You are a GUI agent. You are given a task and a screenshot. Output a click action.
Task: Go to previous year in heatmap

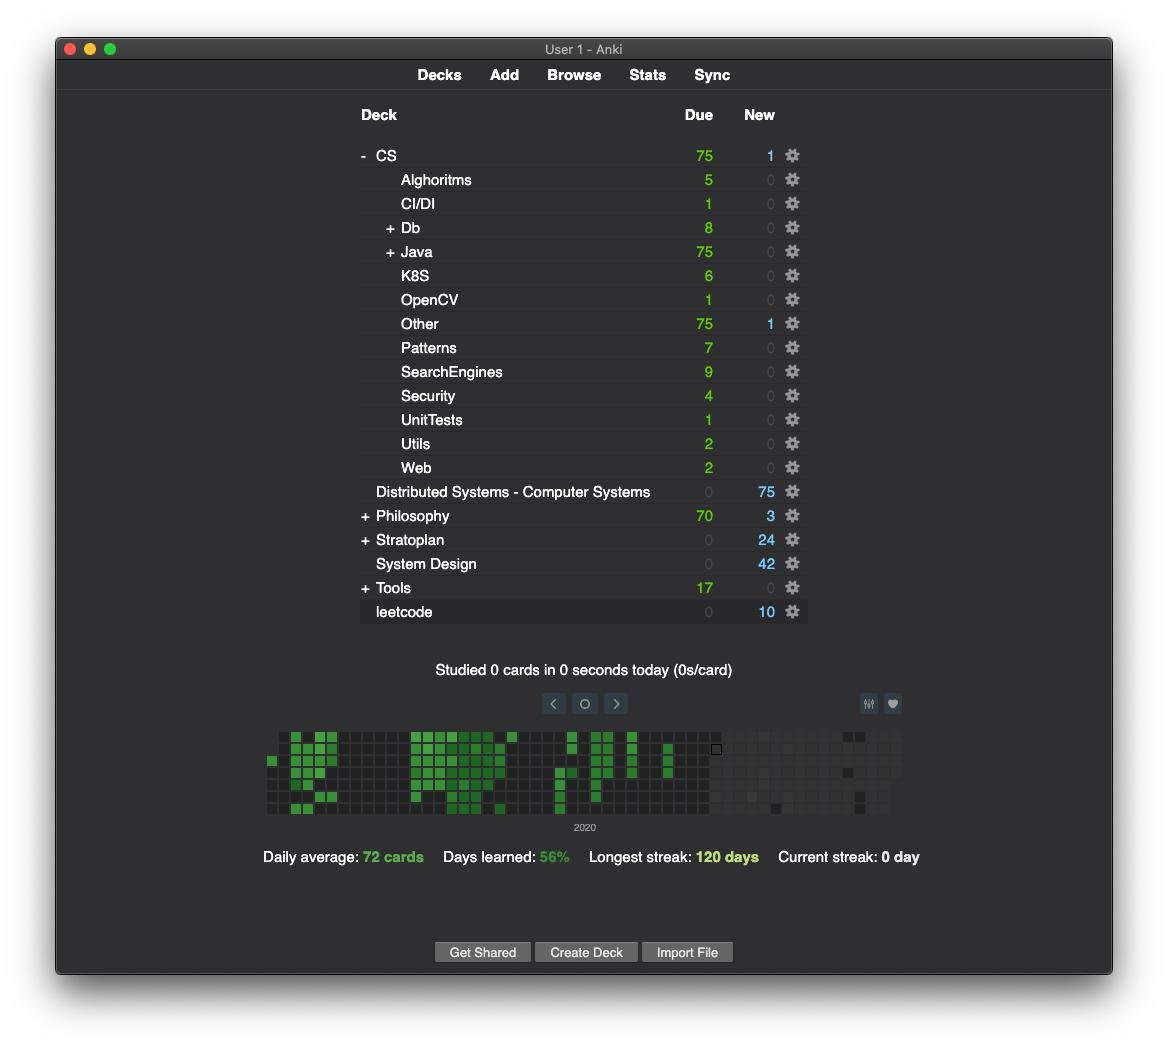(x=553, y=704)
